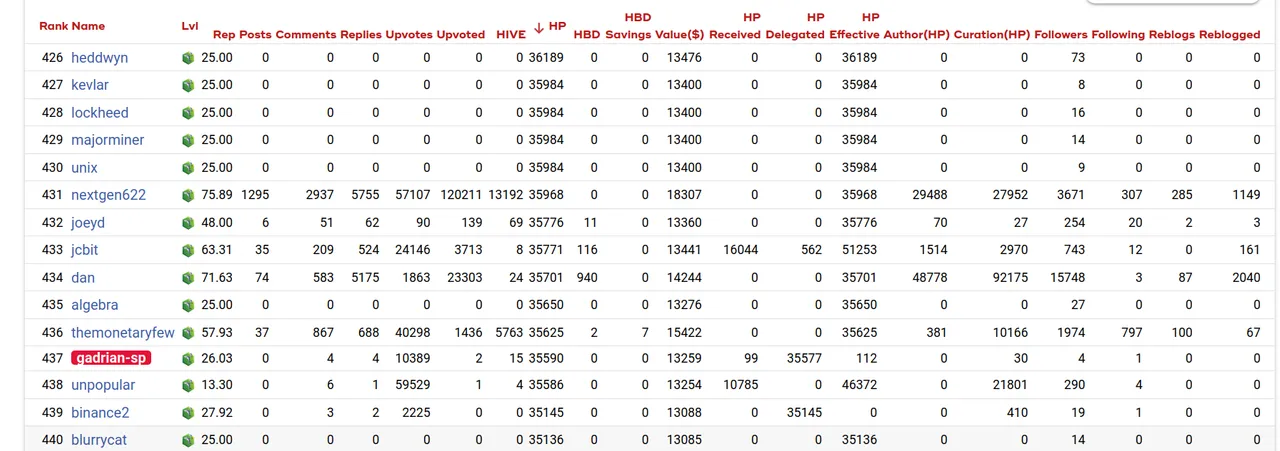Sort by the Followers column header
The image size is (1280, 451).
[x=1061, y=34]
